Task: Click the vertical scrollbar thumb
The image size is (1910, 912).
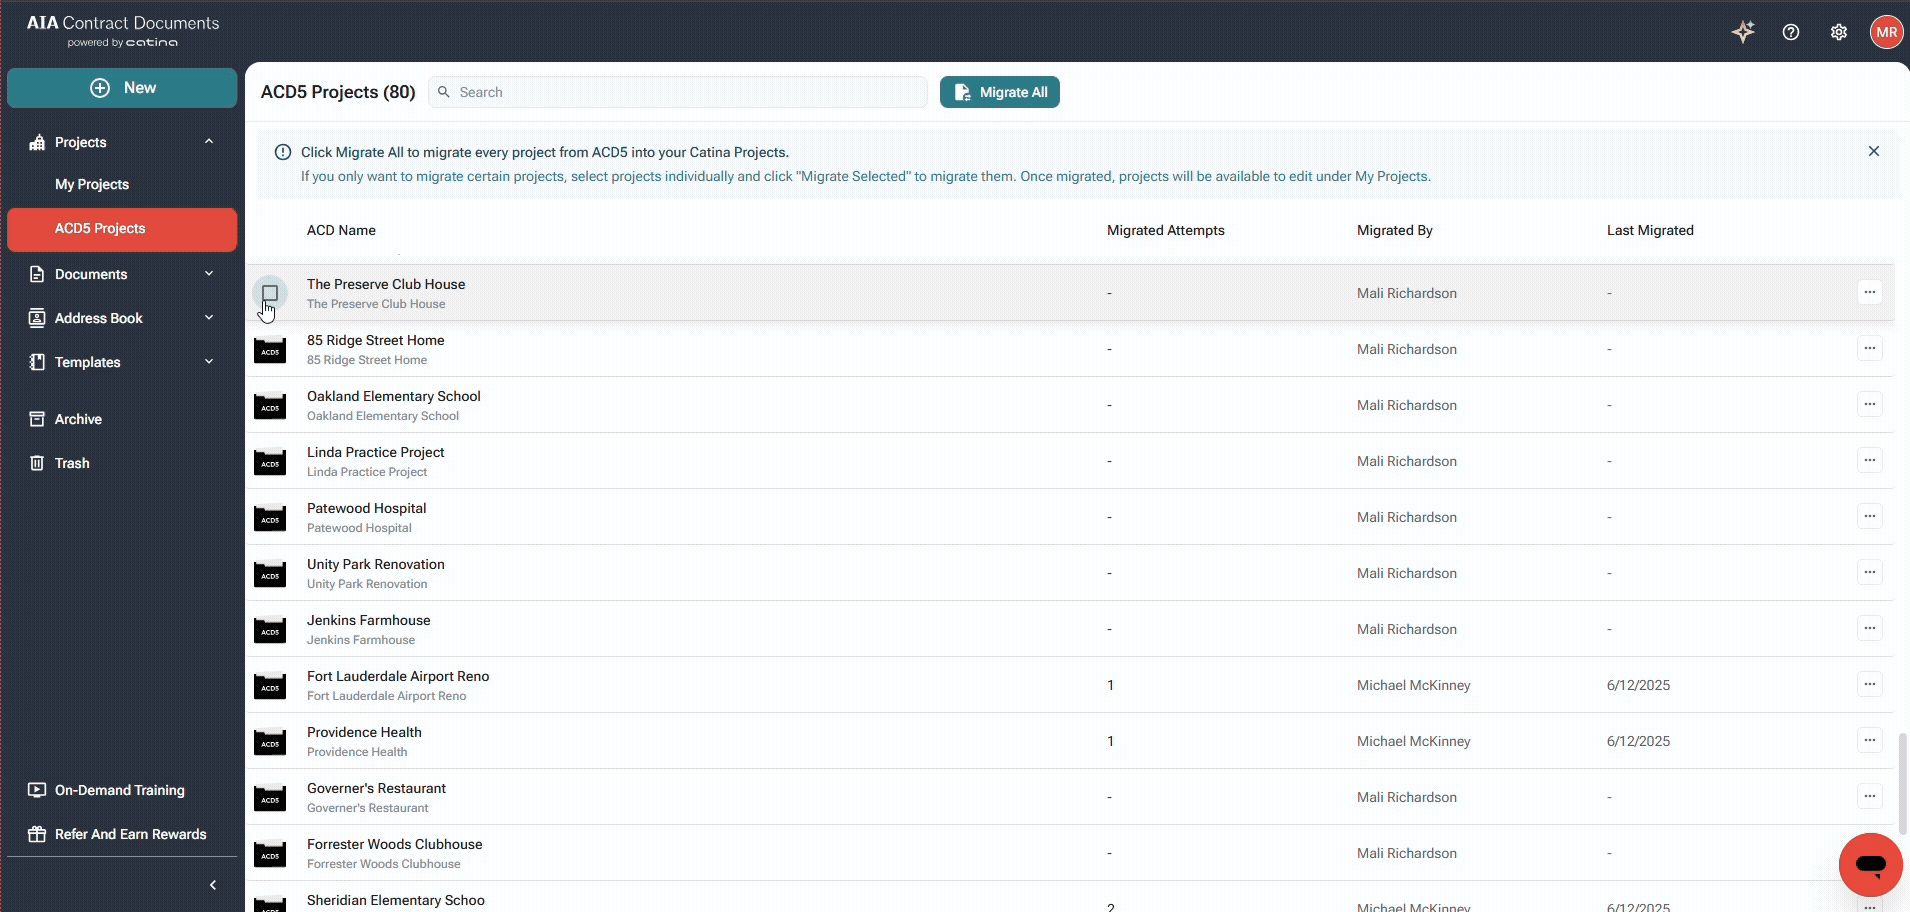Action: (x=1902, y=782)
